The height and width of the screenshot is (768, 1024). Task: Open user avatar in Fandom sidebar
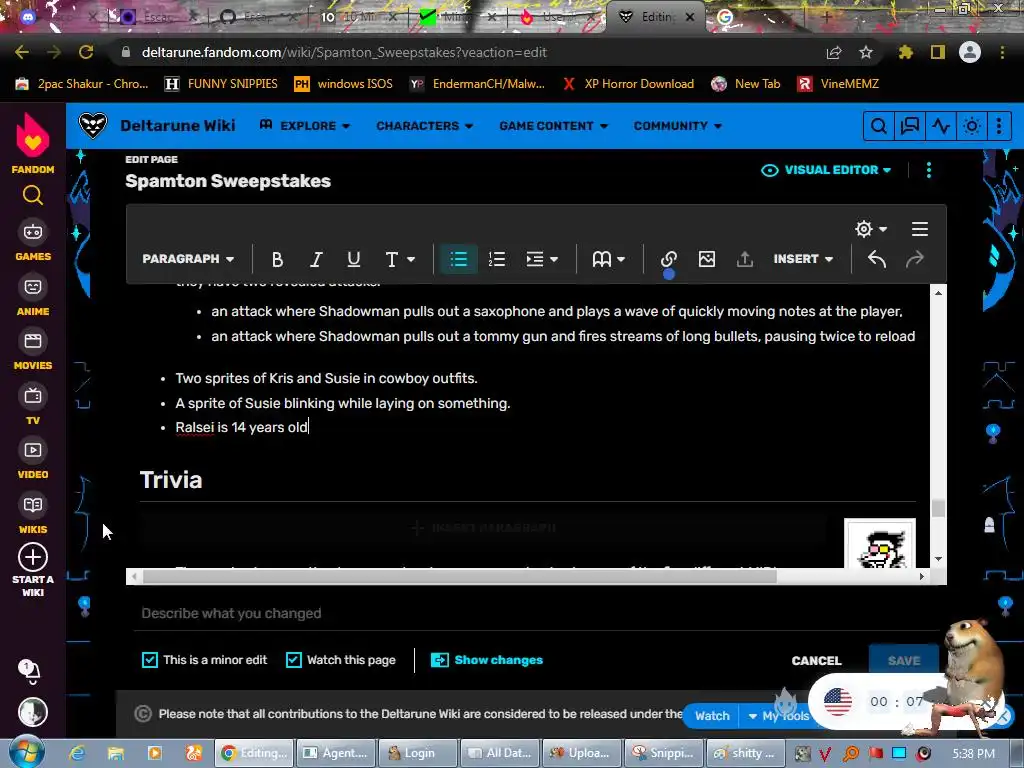[33, 712]
